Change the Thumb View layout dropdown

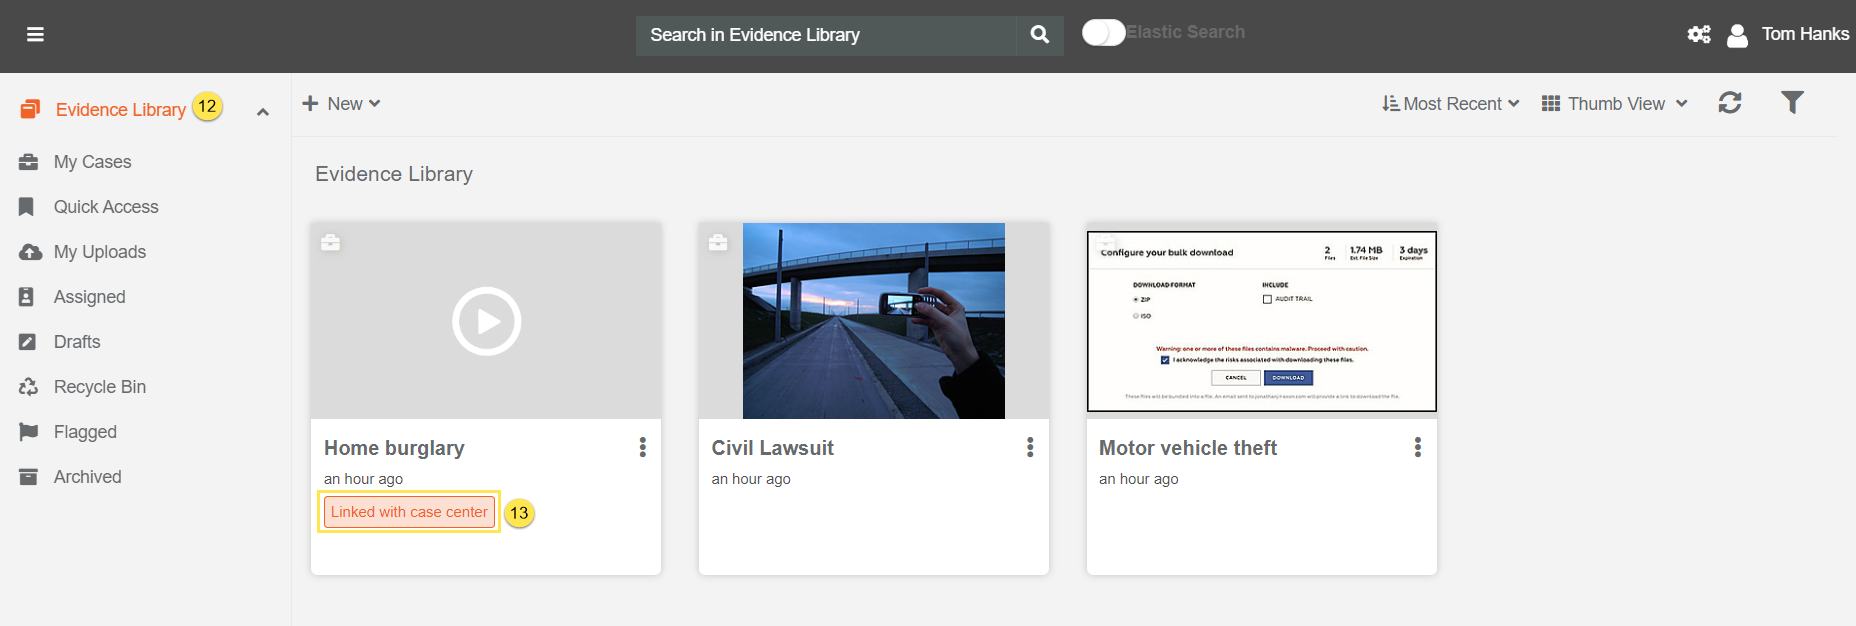click(x=1614, y=104)
